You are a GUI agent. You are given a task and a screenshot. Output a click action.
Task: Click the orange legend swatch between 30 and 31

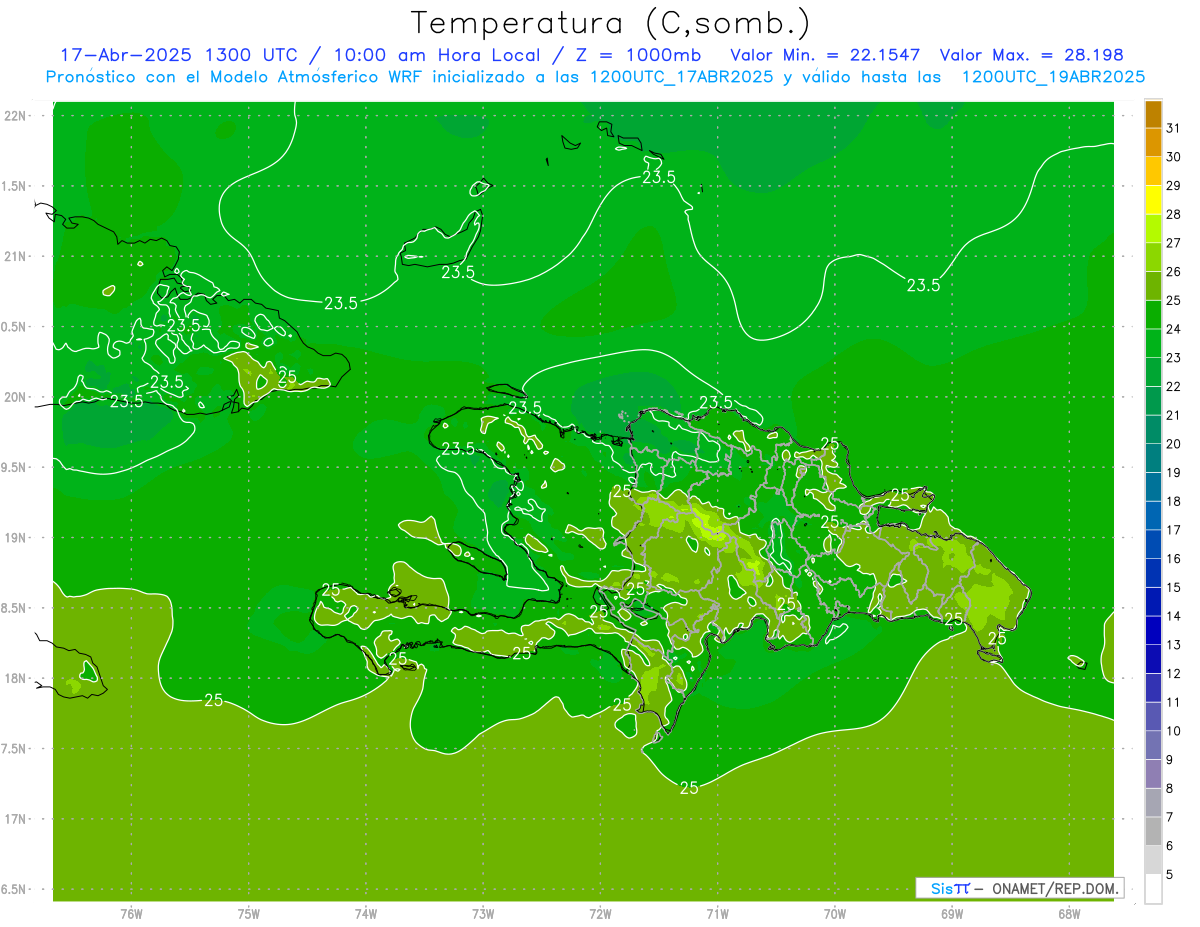point(1153,142)
